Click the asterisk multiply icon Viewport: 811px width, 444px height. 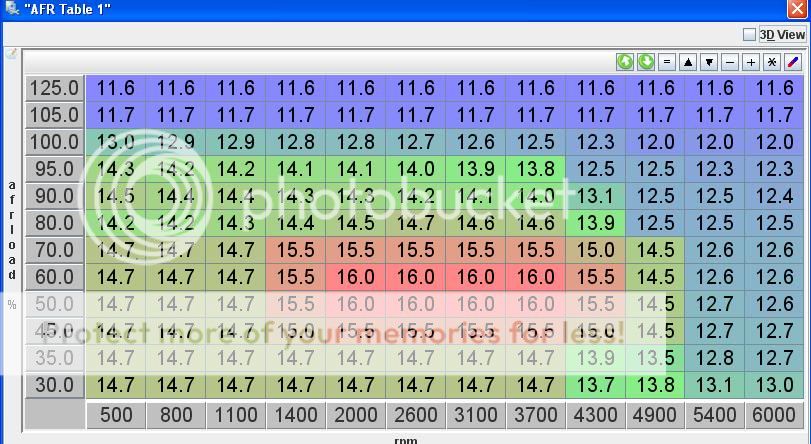[772, 62]
